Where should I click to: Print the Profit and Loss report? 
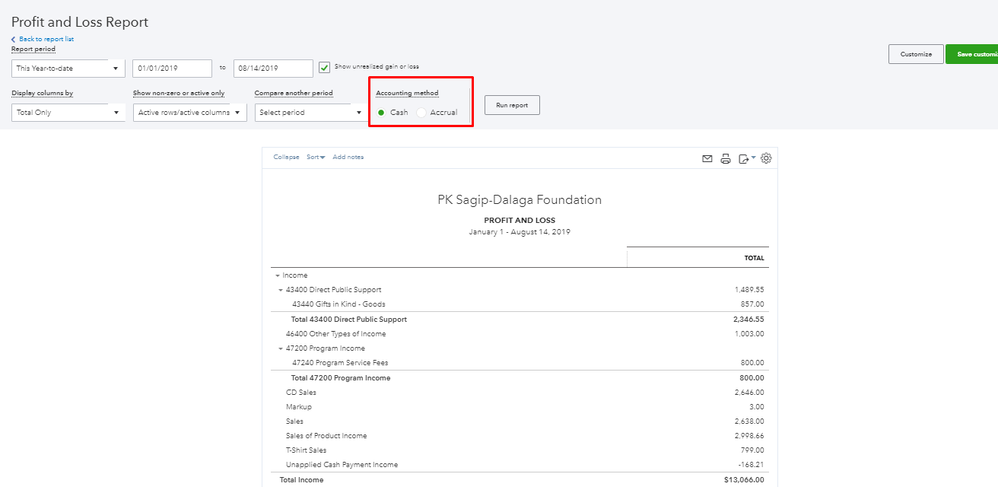point(725,158)
